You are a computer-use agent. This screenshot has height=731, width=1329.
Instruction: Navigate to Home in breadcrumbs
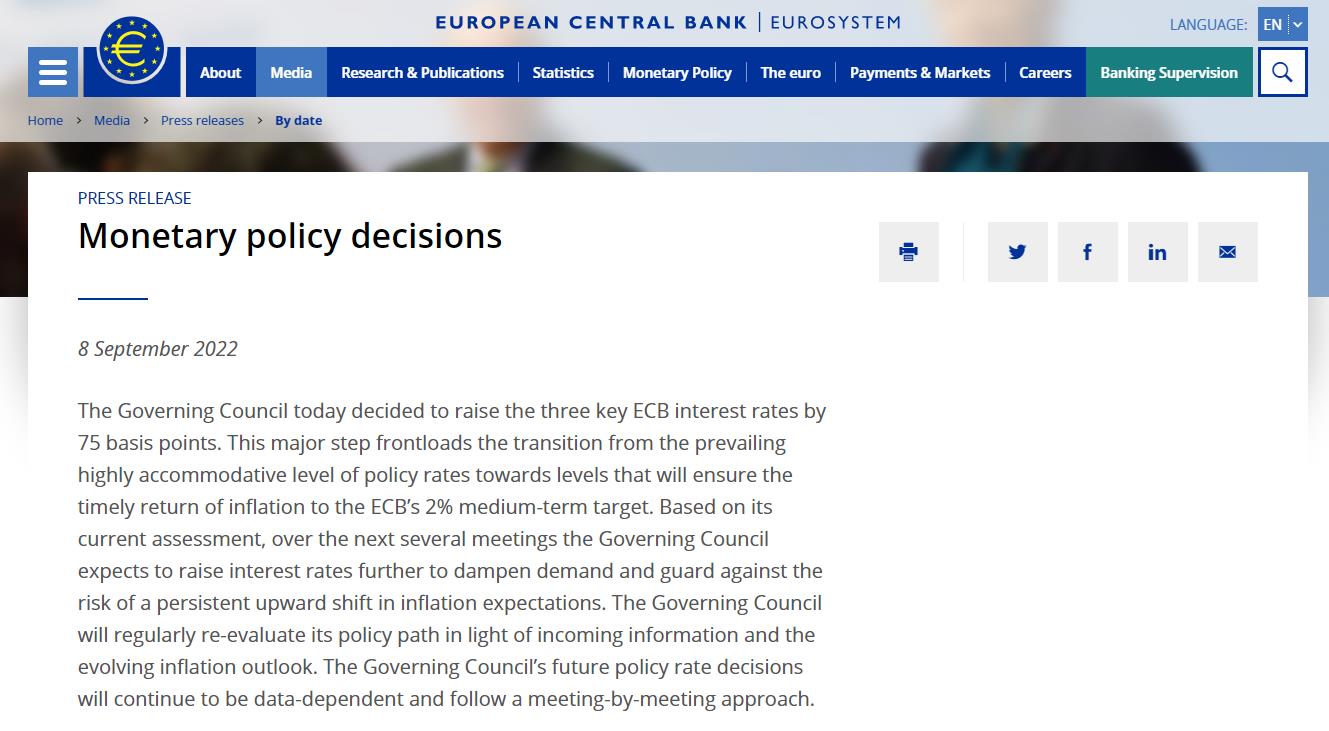point(45,120)
